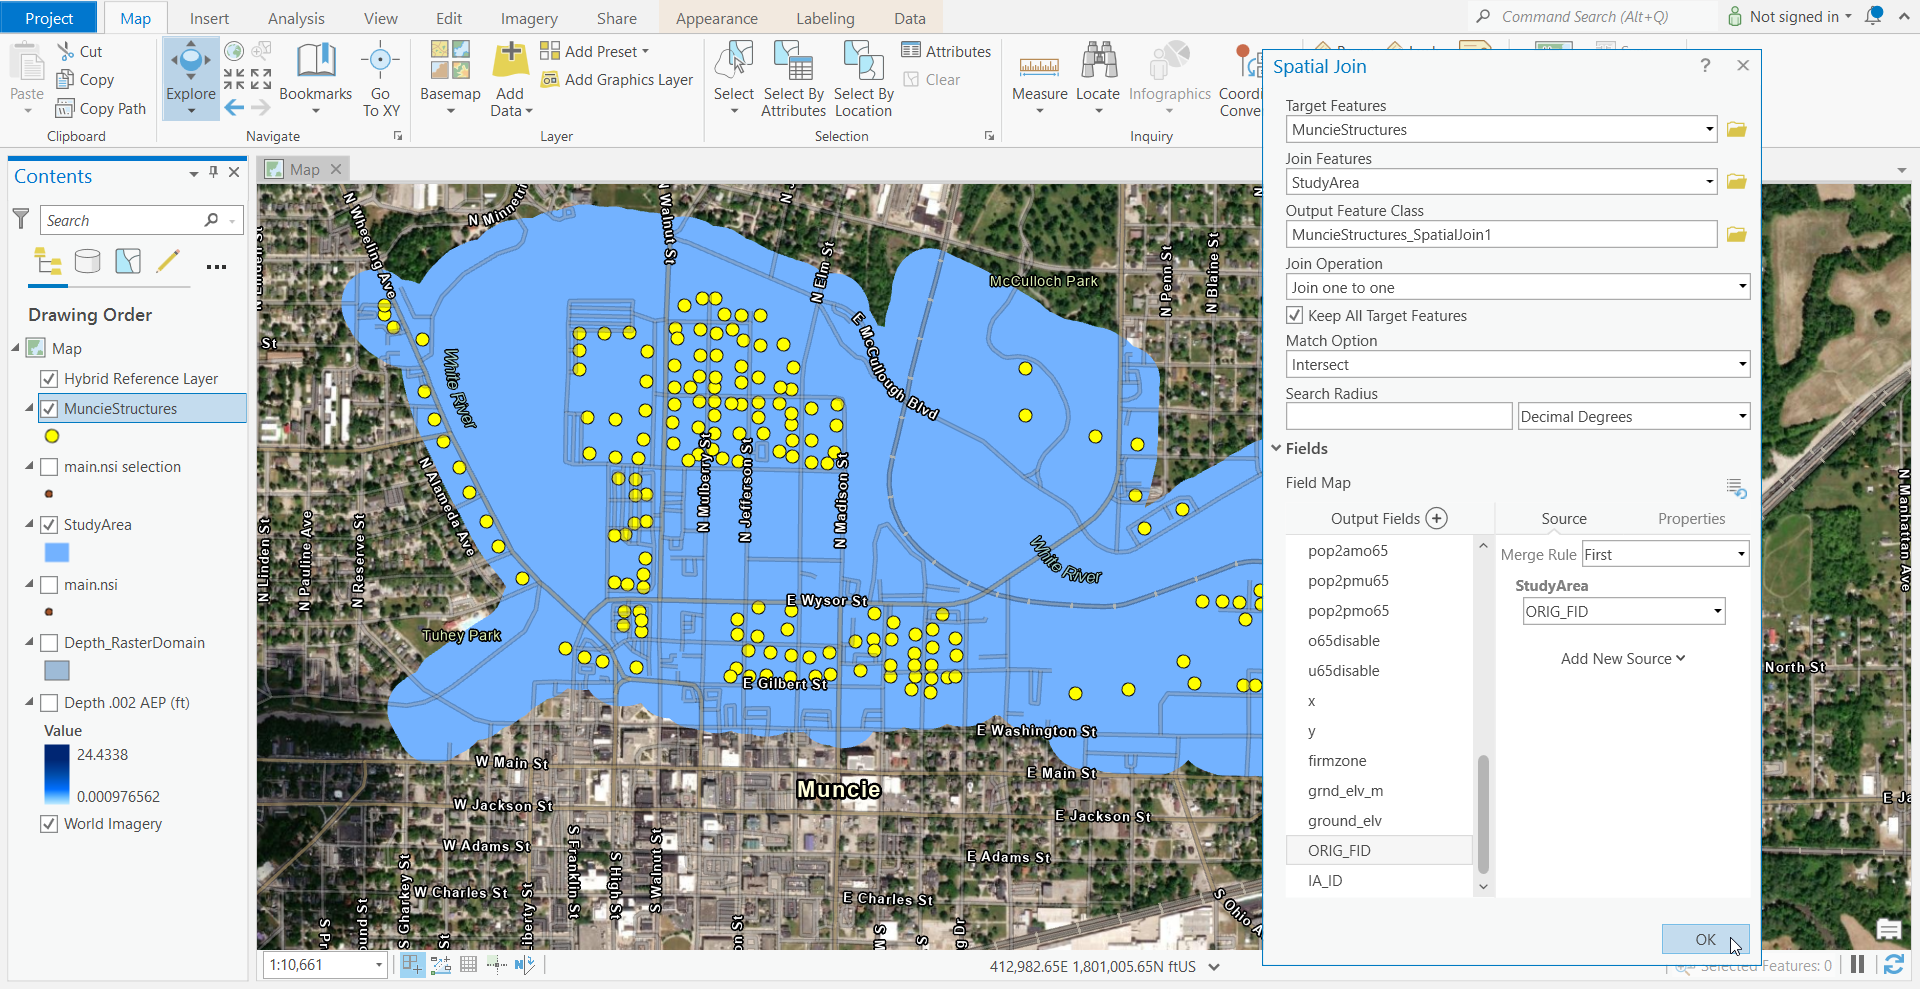
Task: Switch to Properties tab in Field Map
Action: tap(1691, 518)
